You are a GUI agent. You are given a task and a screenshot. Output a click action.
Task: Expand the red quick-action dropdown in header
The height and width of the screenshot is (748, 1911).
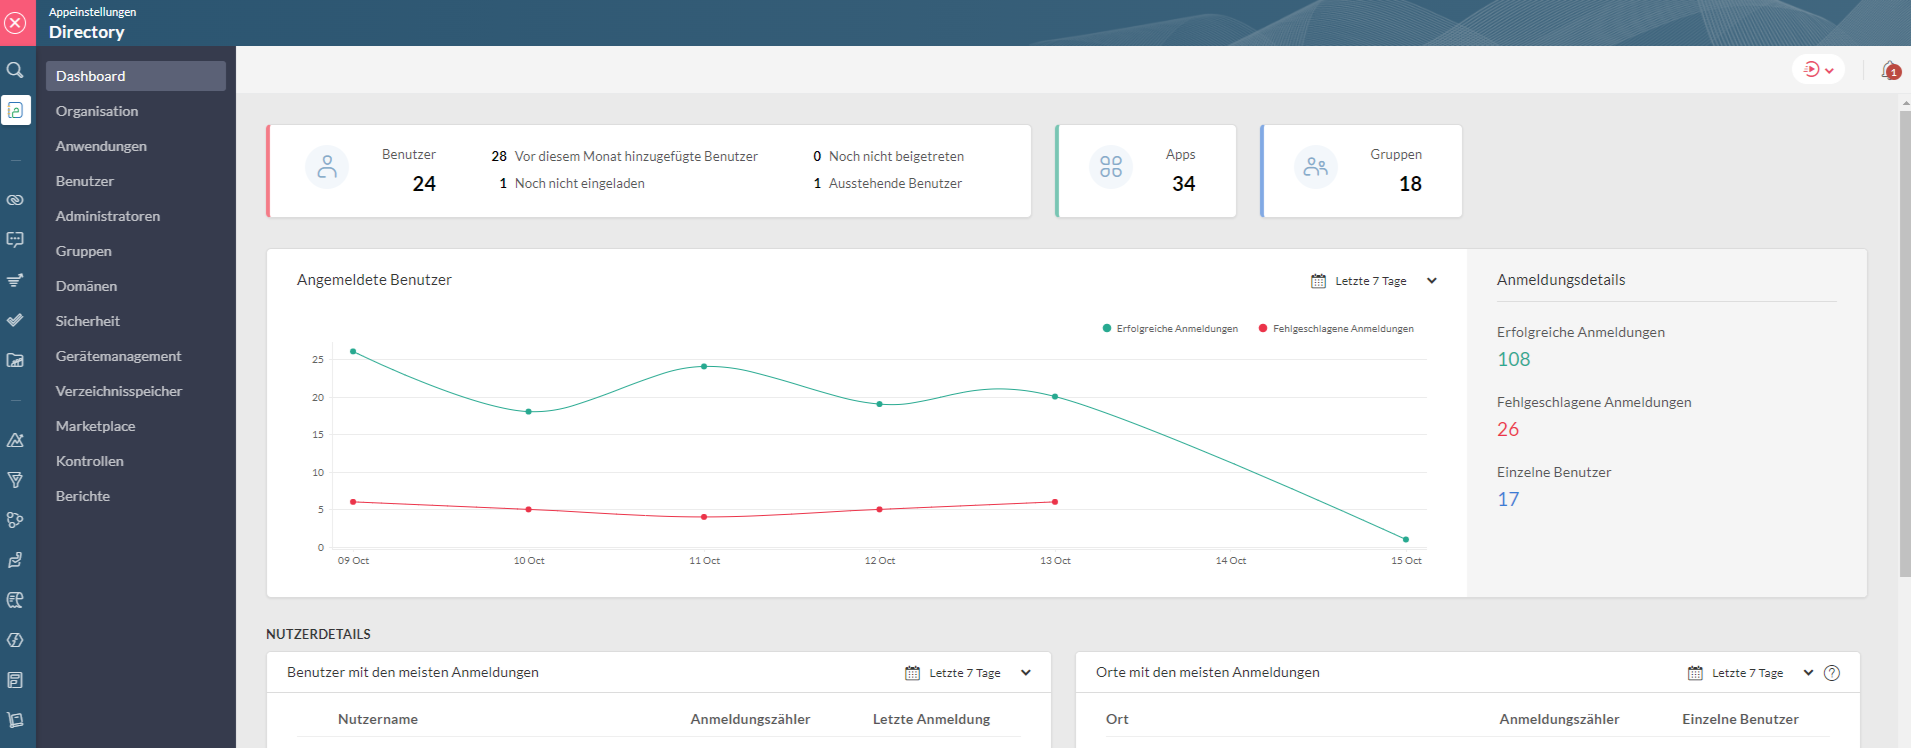click(1818, 70)
